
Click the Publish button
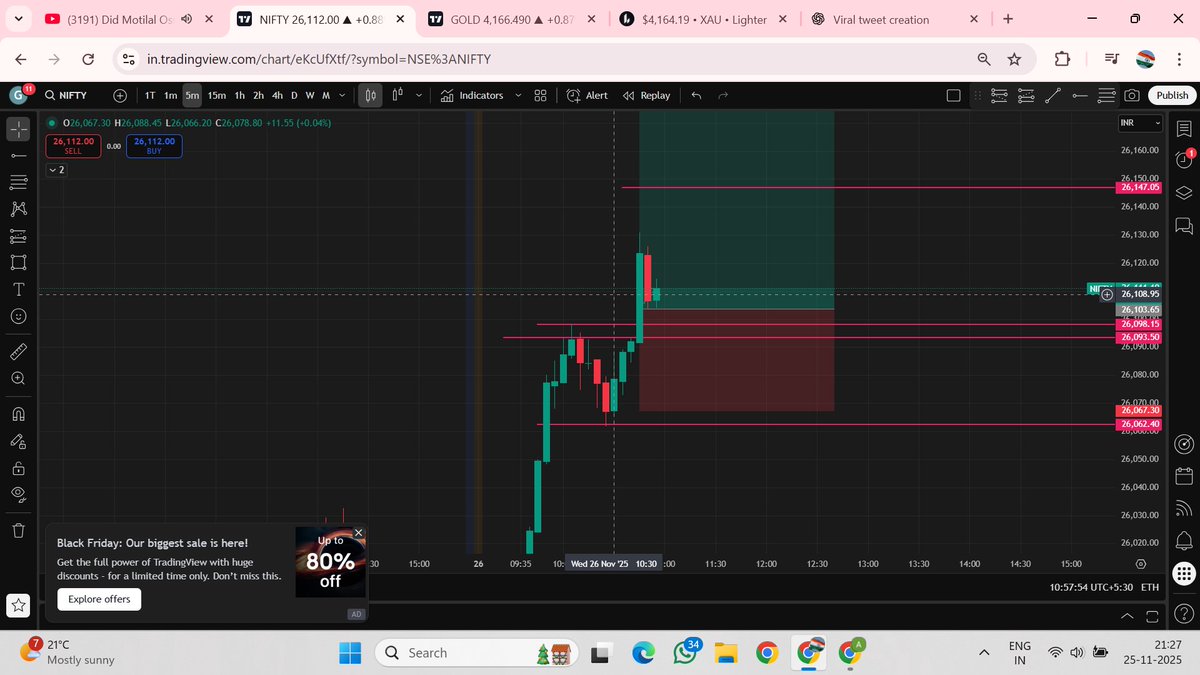point(1171,95)
